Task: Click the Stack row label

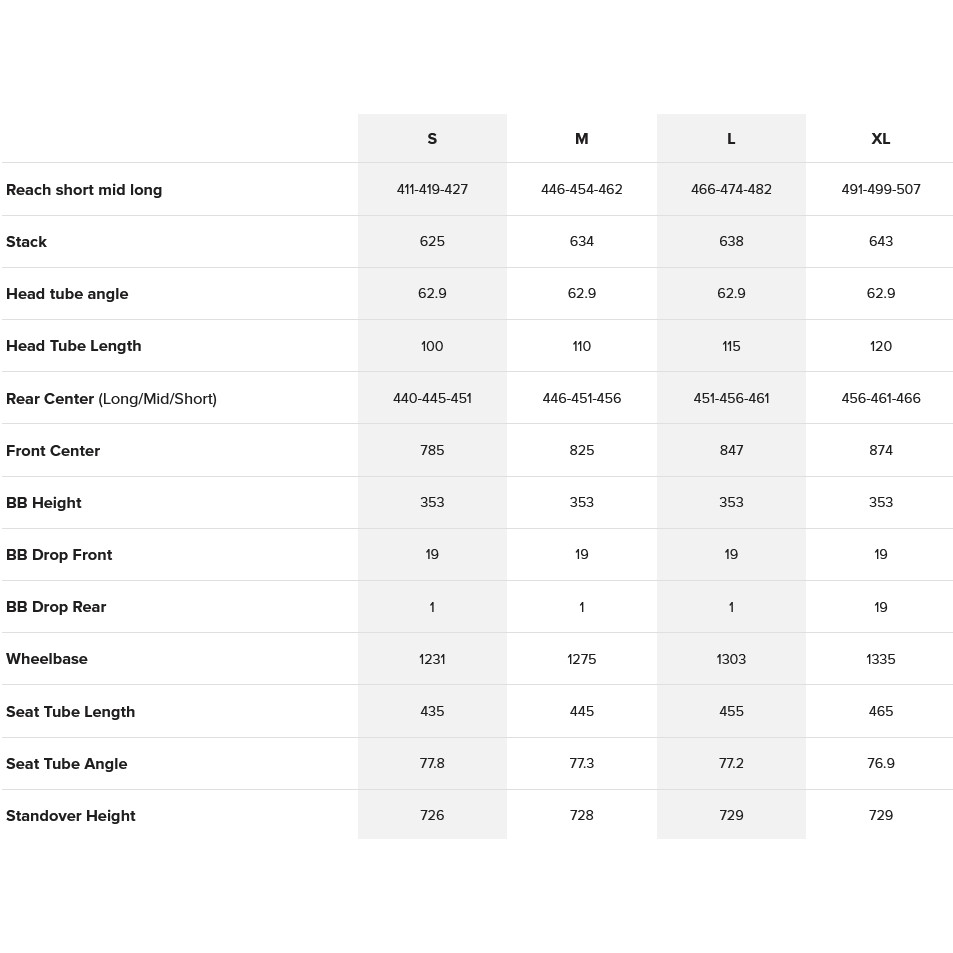Action: [x=26, y=241]
